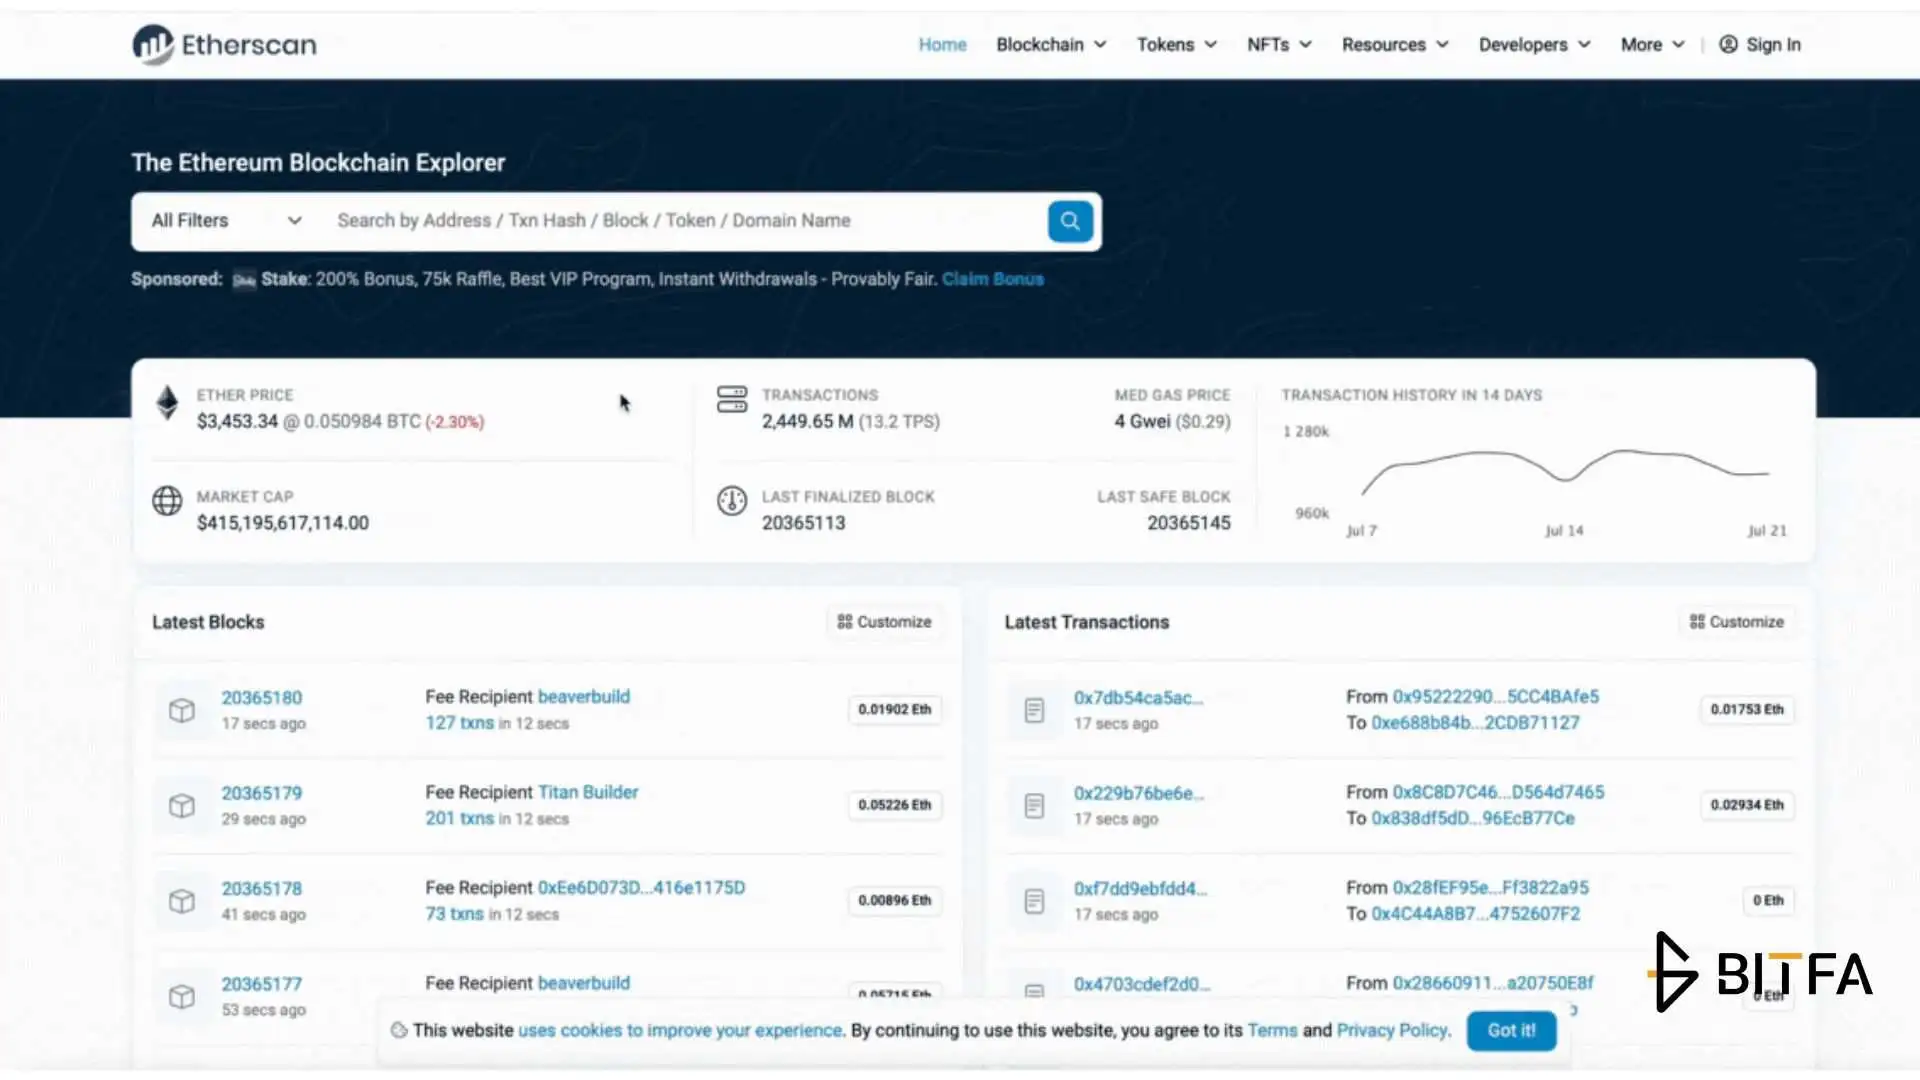The height and width of the screenshot is (1080, 1920).
Task: Click the blue search magnifier button
Action: pyautogui.click(x=1069, y=221)
